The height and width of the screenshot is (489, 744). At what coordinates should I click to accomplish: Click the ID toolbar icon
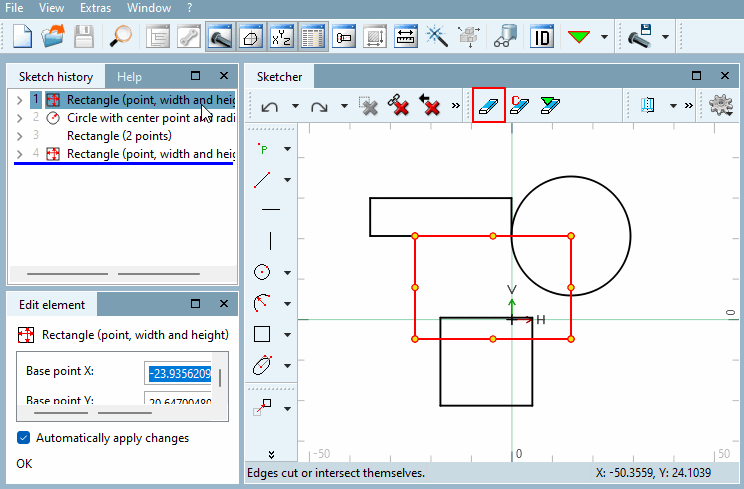[542, 37]
